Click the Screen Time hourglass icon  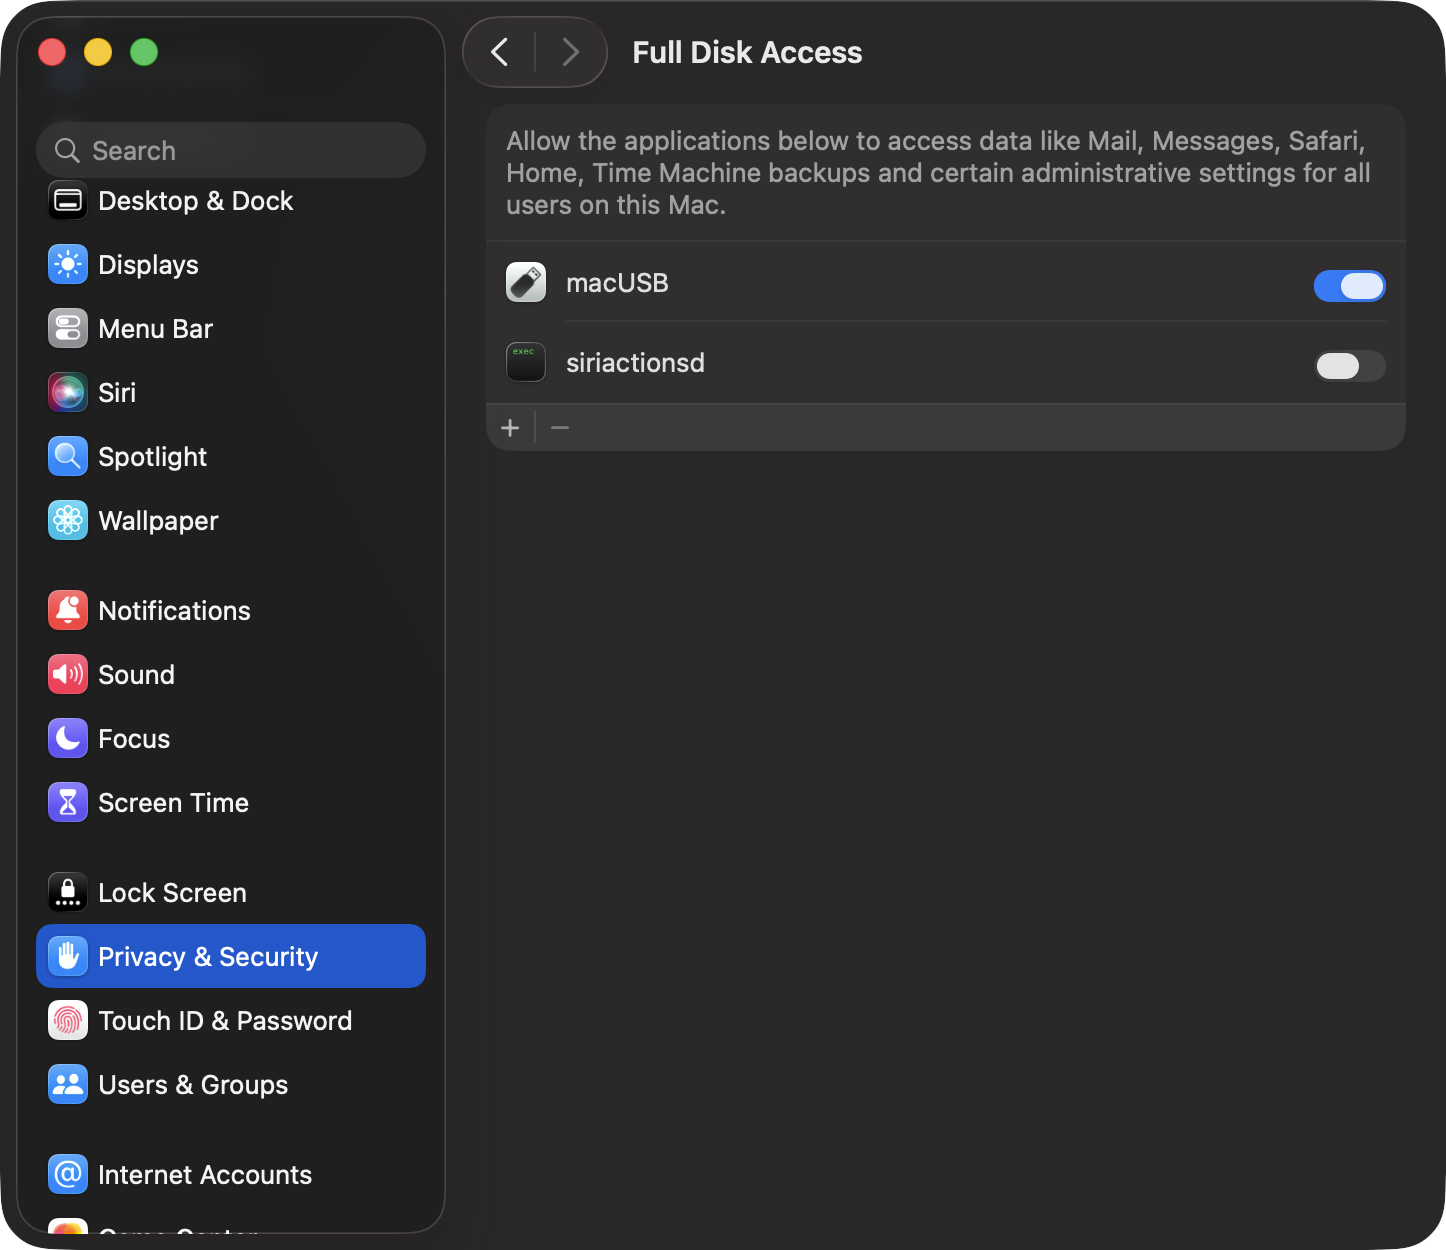(68, 803)
